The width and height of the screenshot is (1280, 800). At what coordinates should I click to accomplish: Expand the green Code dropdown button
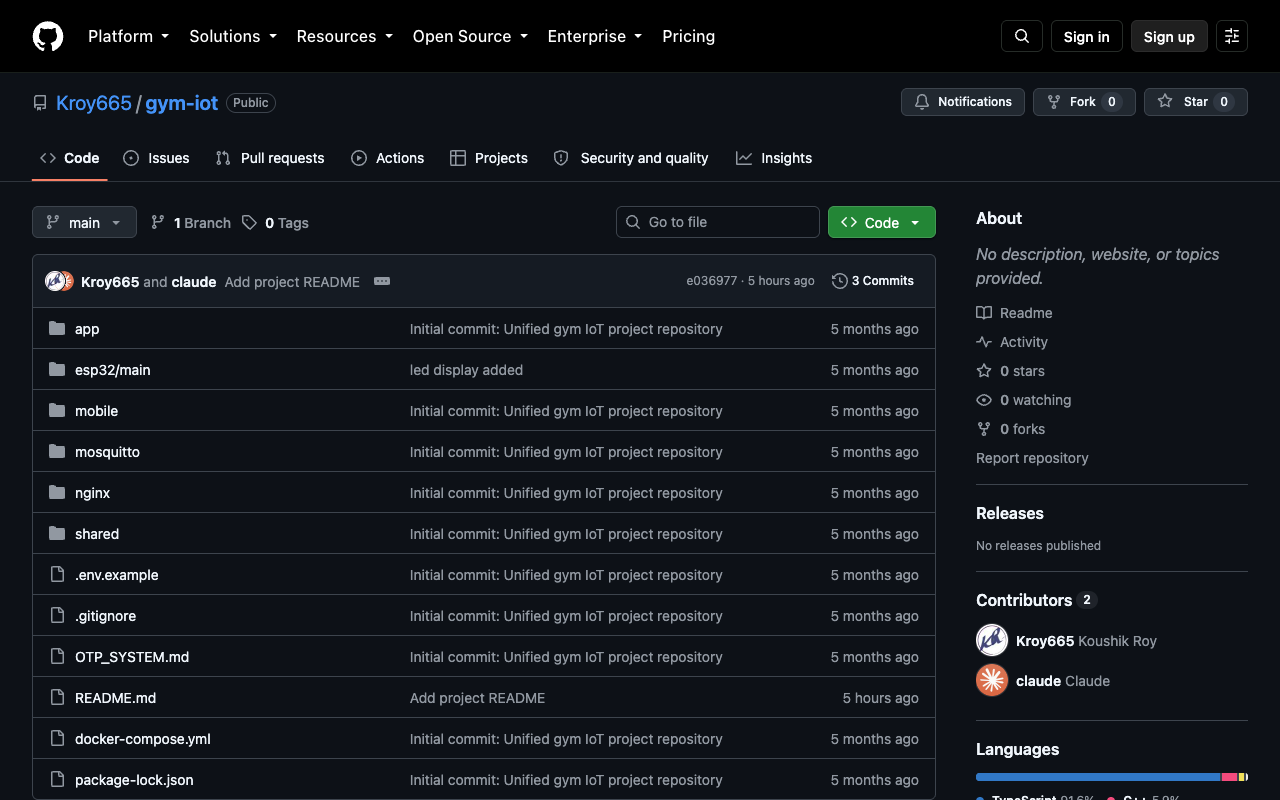(x=882, y=222)
